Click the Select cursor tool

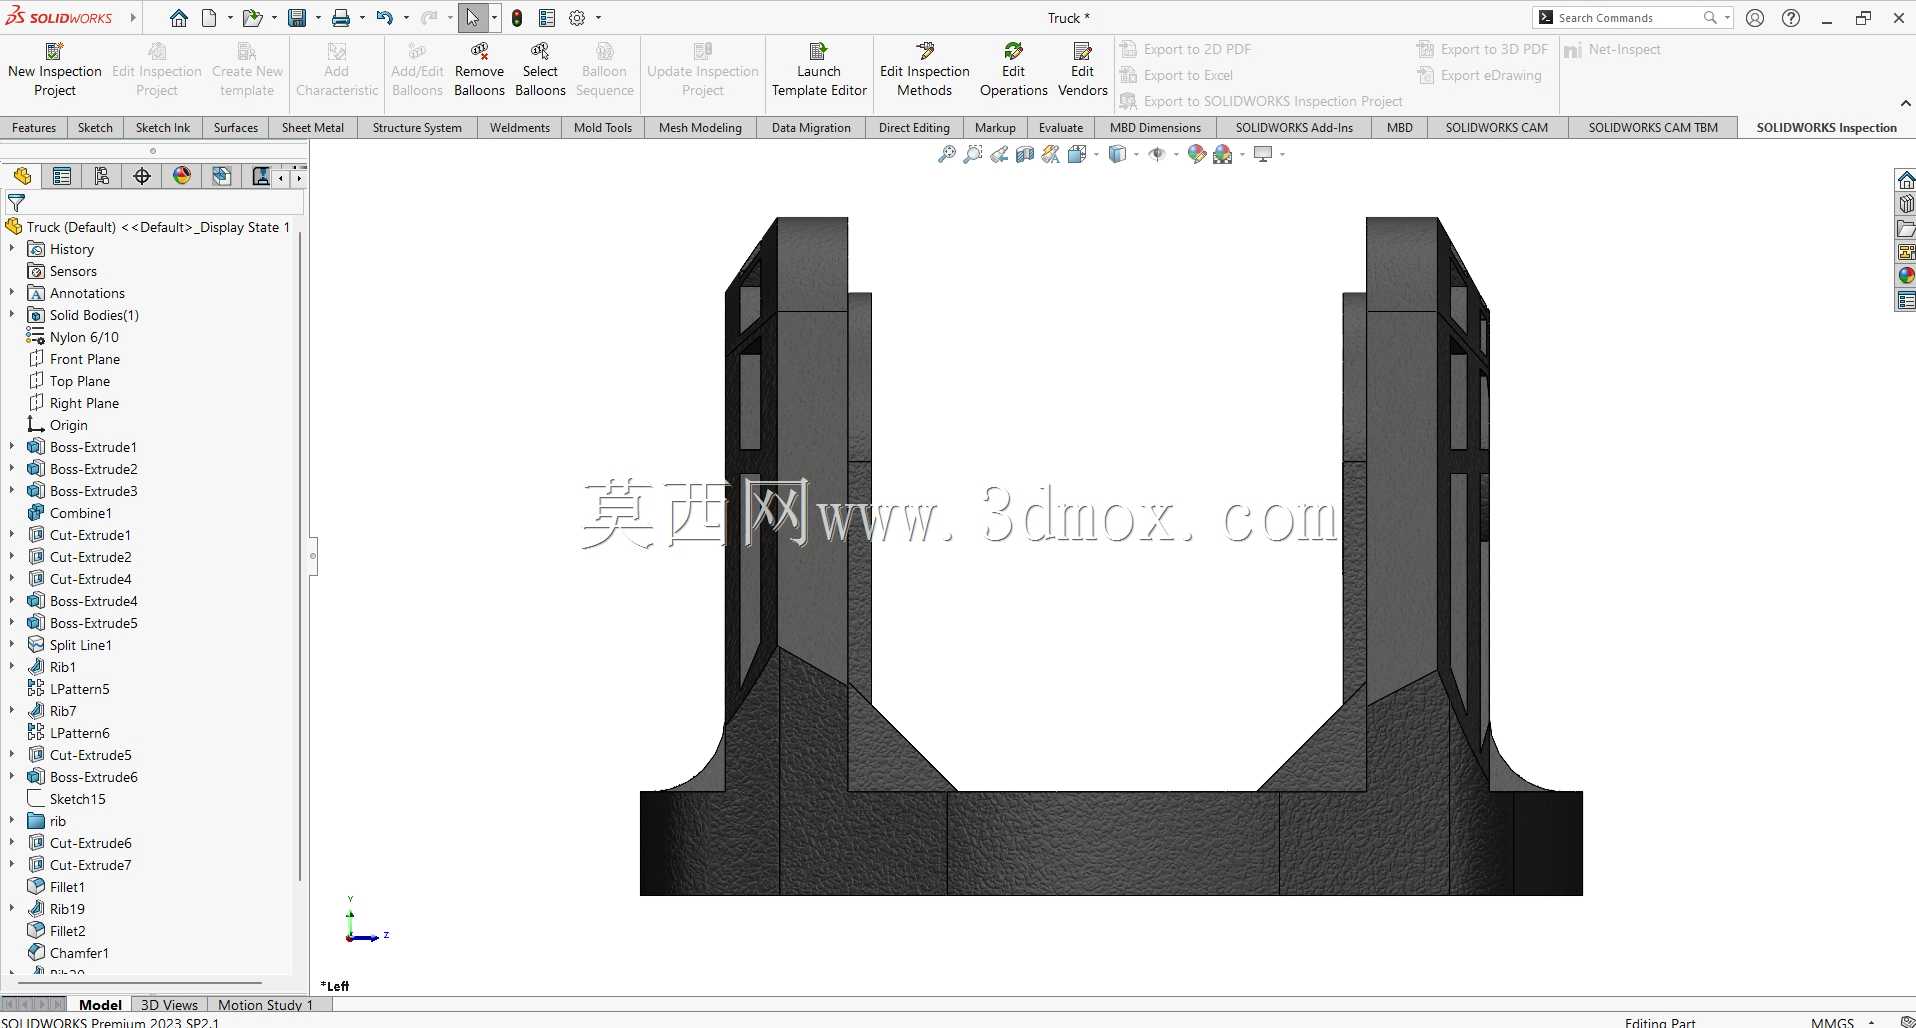click(x=472, y=18)
